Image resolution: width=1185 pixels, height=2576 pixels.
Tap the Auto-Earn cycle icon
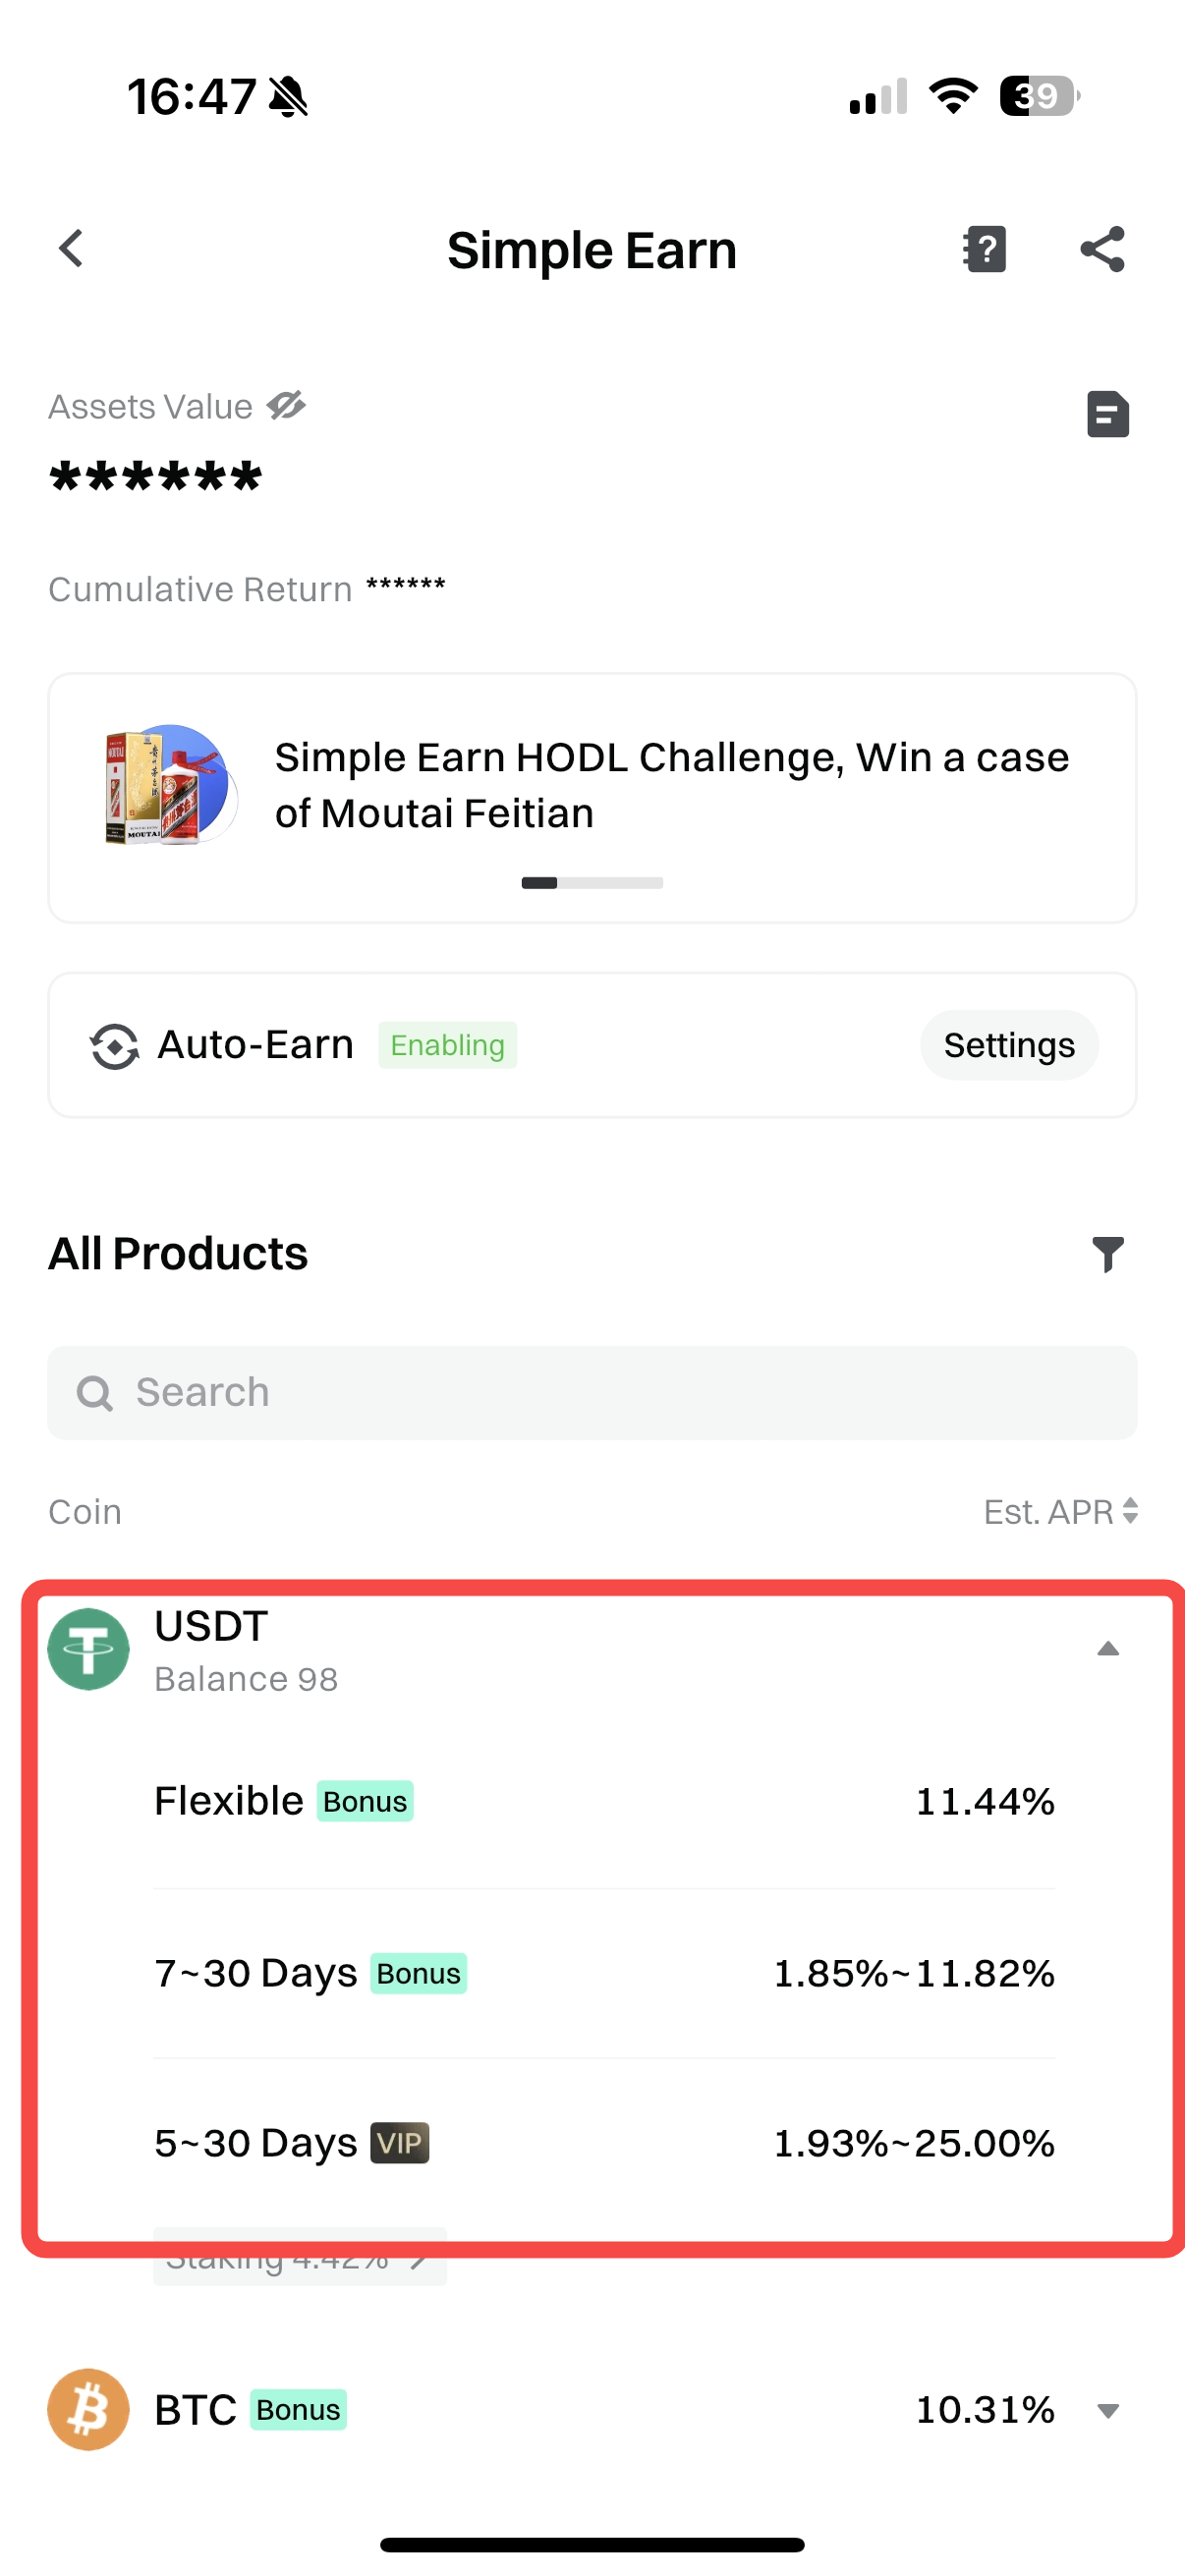coord(114,1046)
